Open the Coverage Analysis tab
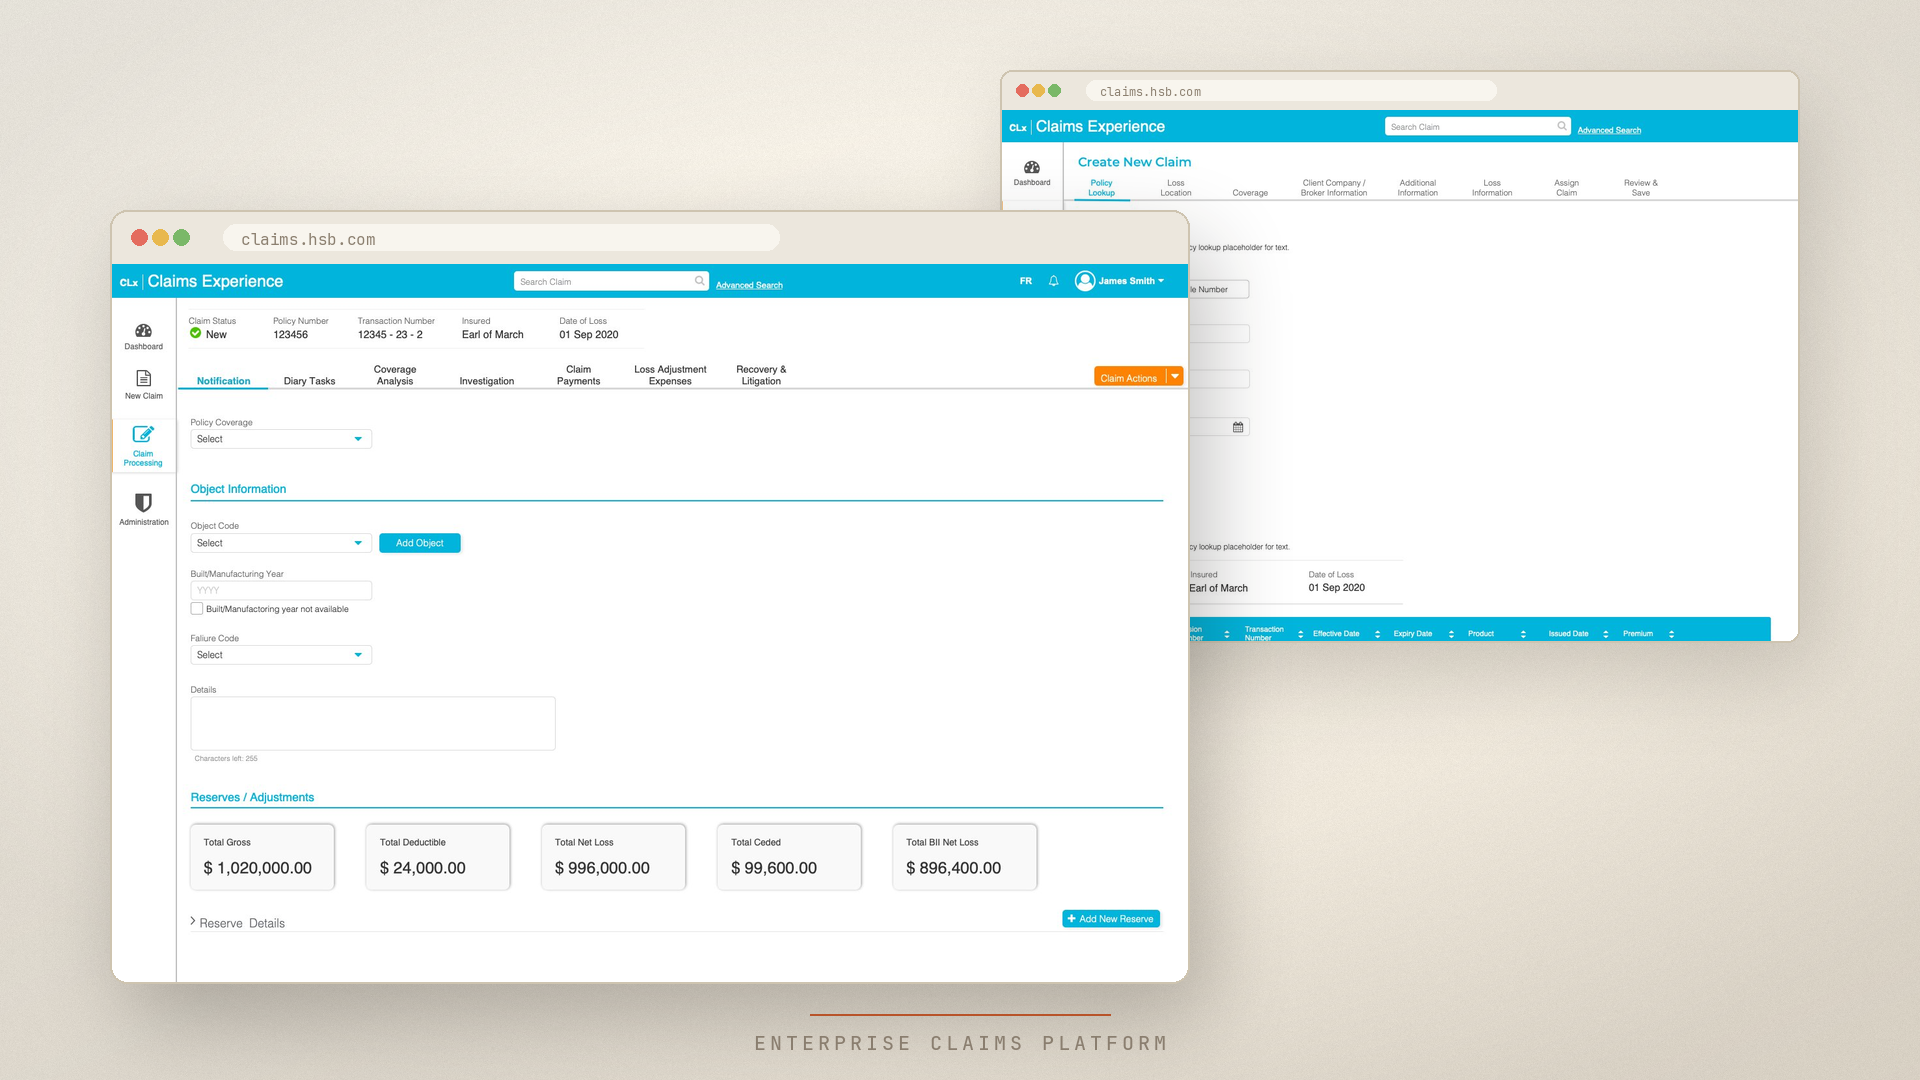The width and height of the screenshot is (1920, 1080). coord(395,375)
